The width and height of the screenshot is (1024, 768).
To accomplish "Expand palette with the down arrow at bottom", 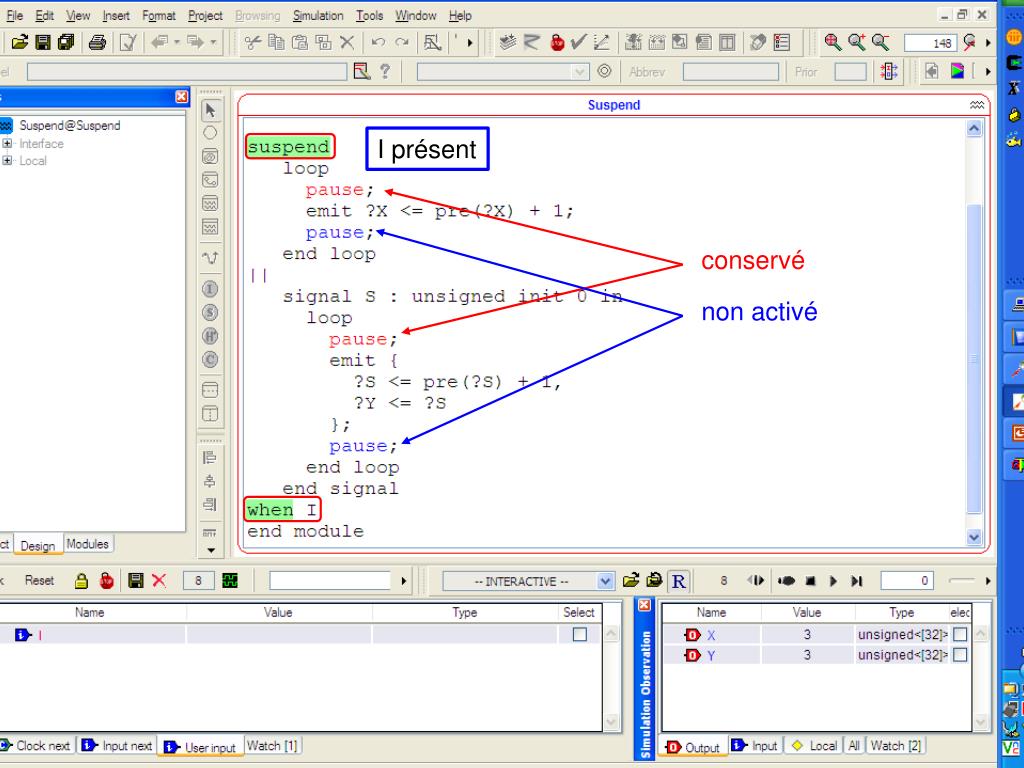I will (x=210, y=551).
